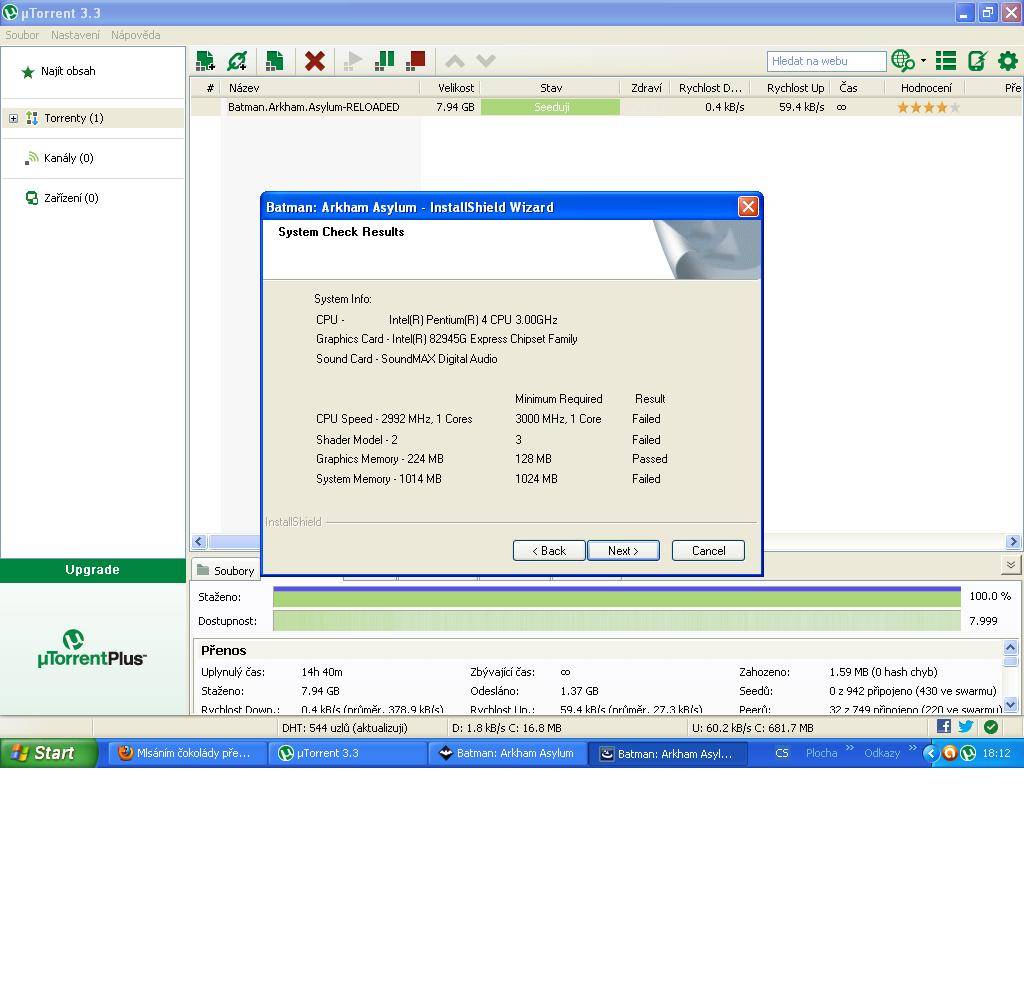Start the torrent with play icon

(x=353, y=61)
